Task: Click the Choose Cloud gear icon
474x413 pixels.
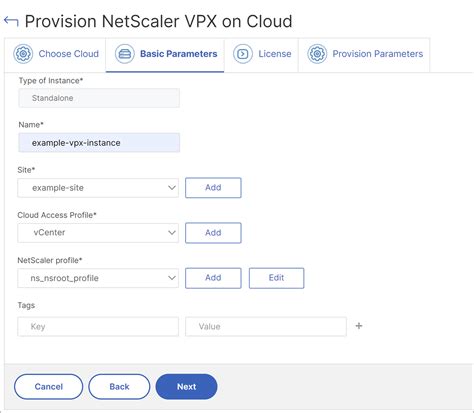Action: (23, 54)
